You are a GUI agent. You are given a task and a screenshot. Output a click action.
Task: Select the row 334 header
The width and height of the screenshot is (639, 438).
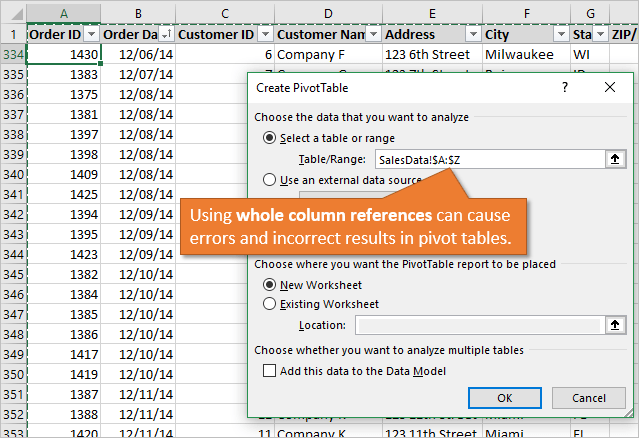point(13,54)
